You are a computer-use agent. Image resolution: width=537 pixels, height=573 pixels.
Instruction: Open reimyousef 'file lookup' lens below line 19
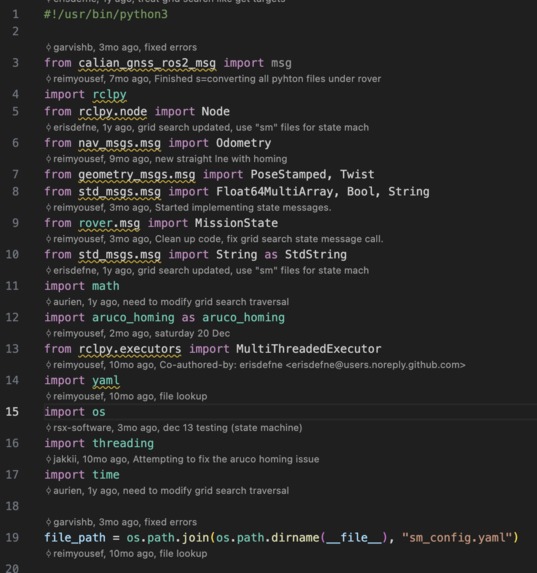126,553
